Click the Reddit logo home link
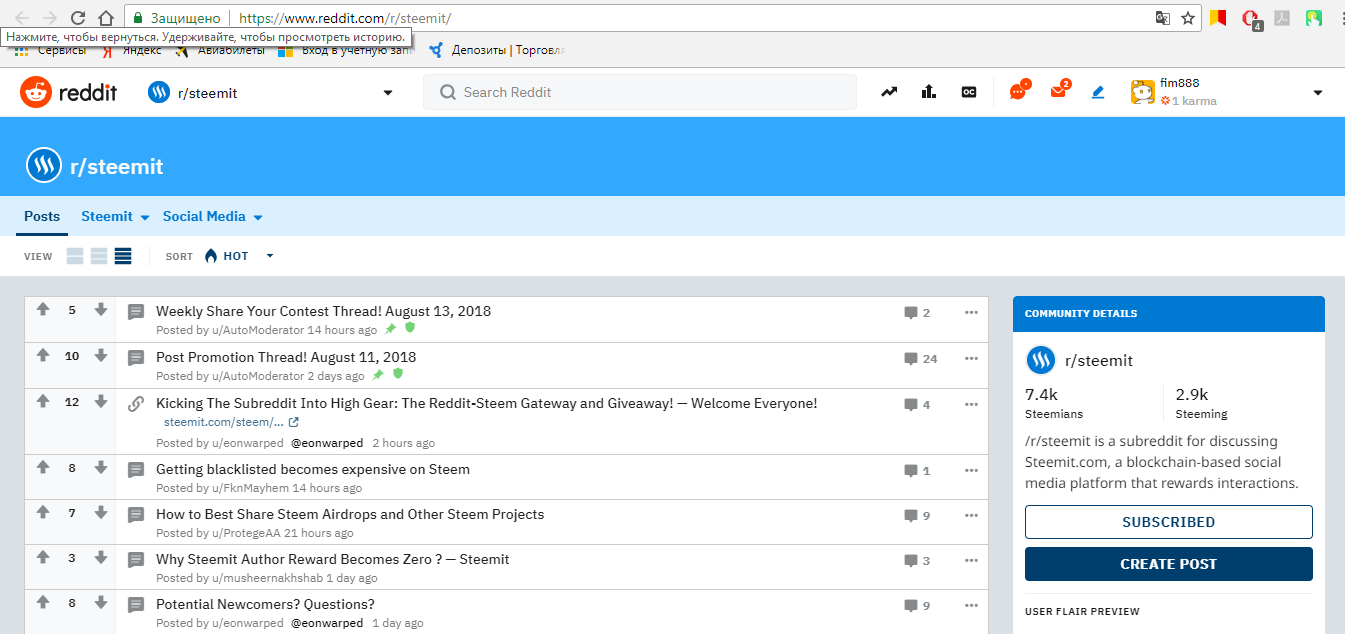The image size is (1345, 634). (x=69, y=92)
